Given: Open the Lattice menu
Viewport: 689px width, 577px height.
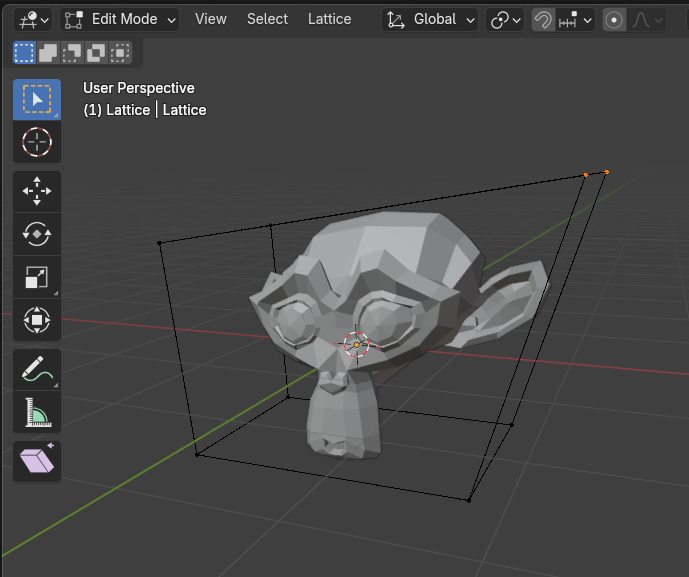Looking at the screenshot, I should click(x=330, y=19).
